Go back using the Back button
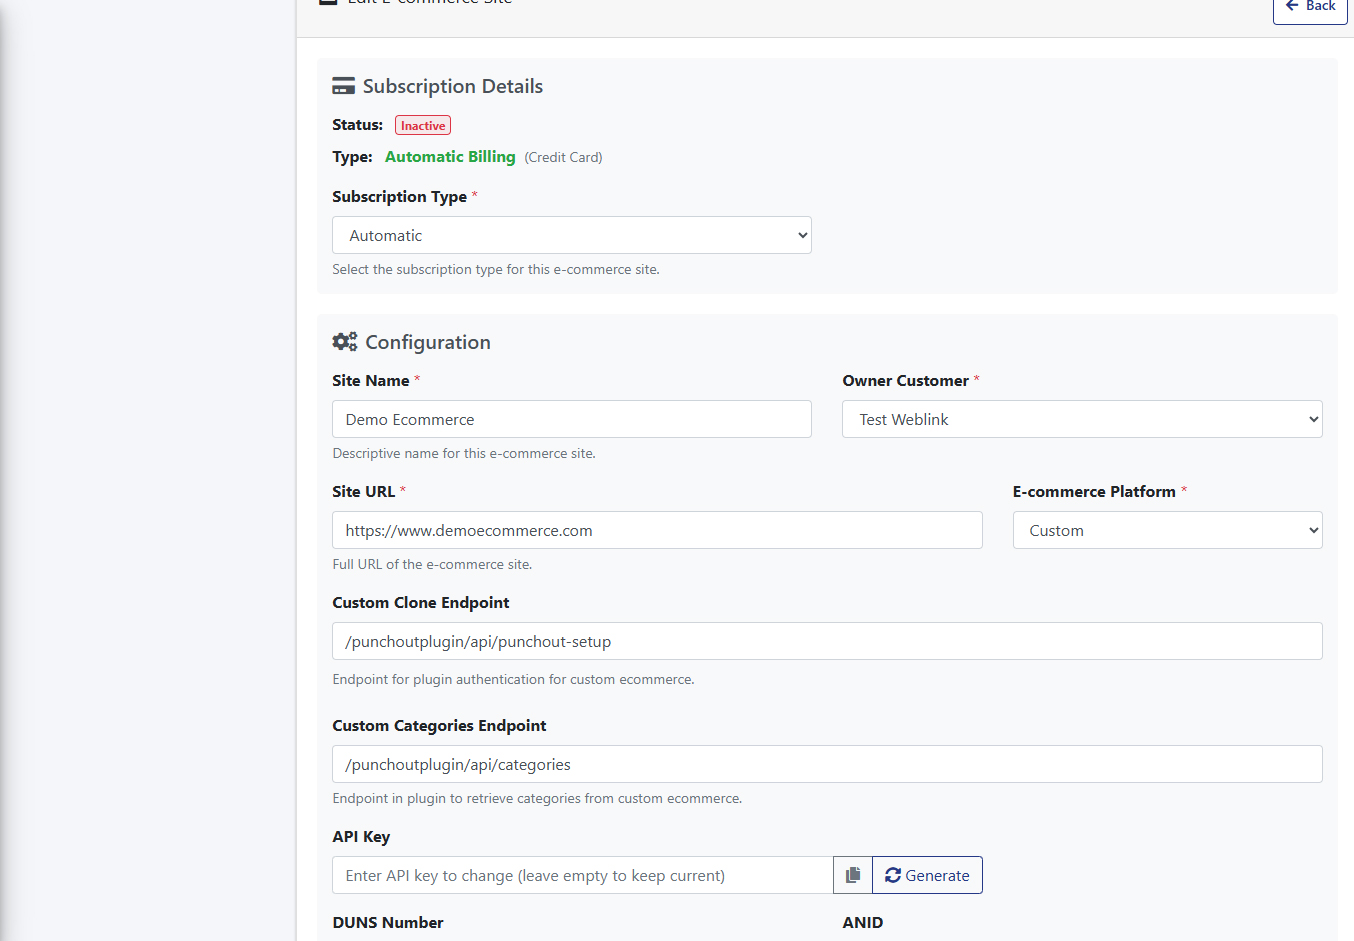This screenshot has width=1354, height=941. click(x=1310, y=8)
